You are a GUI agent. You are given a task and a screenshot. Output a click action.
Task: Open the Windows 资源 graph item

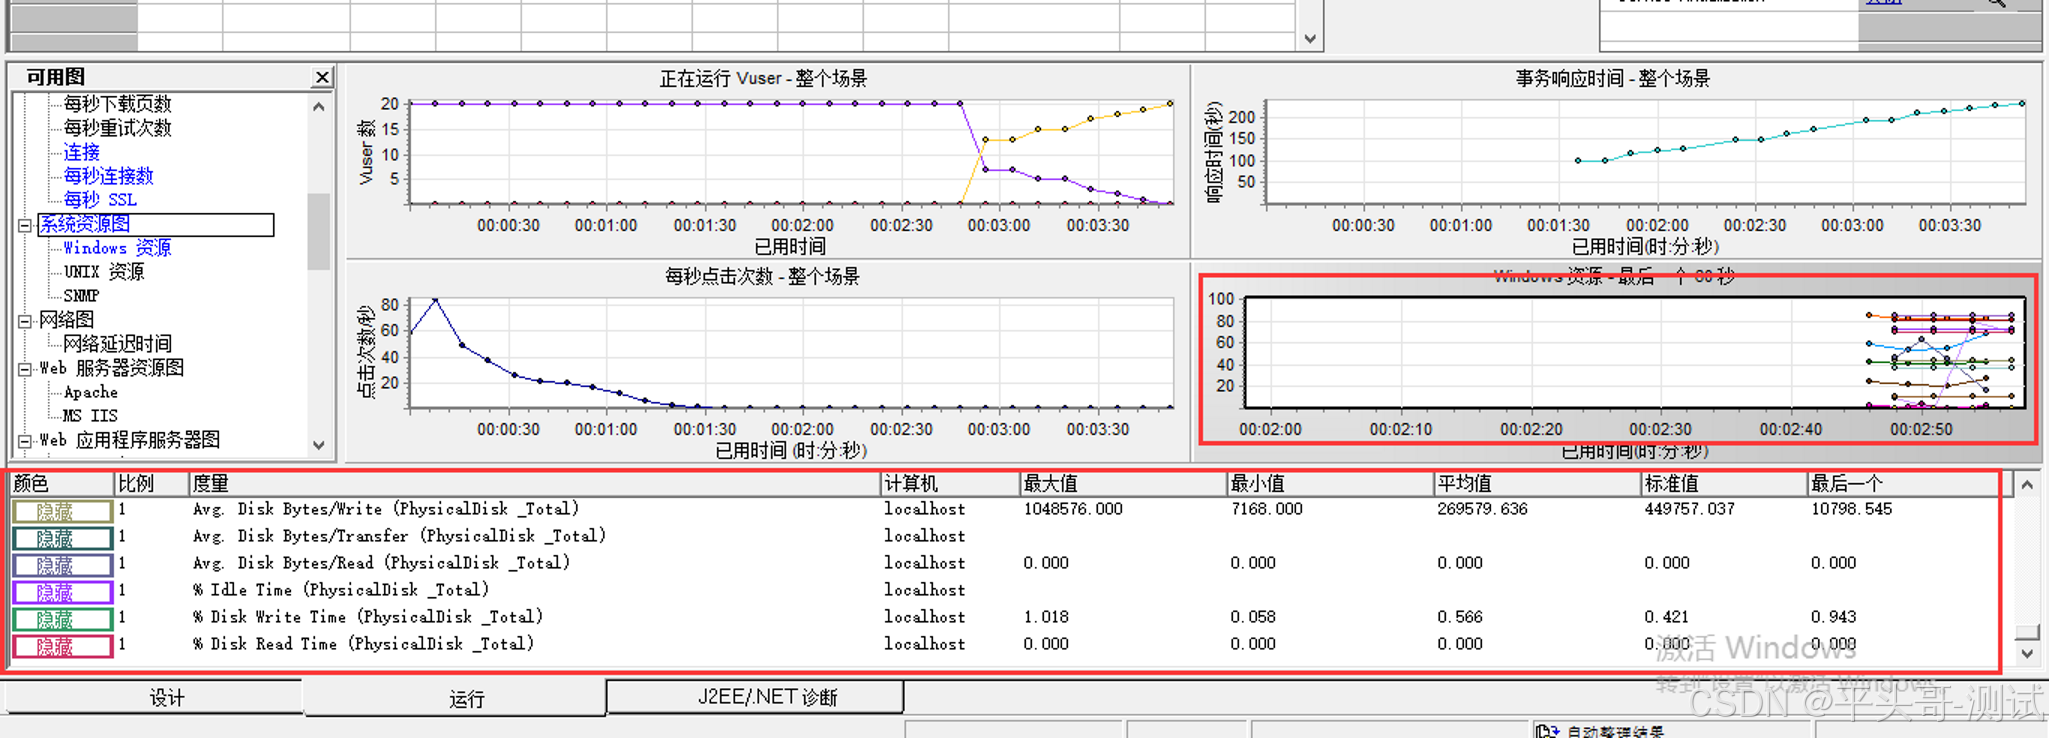(x=117, y=248)
